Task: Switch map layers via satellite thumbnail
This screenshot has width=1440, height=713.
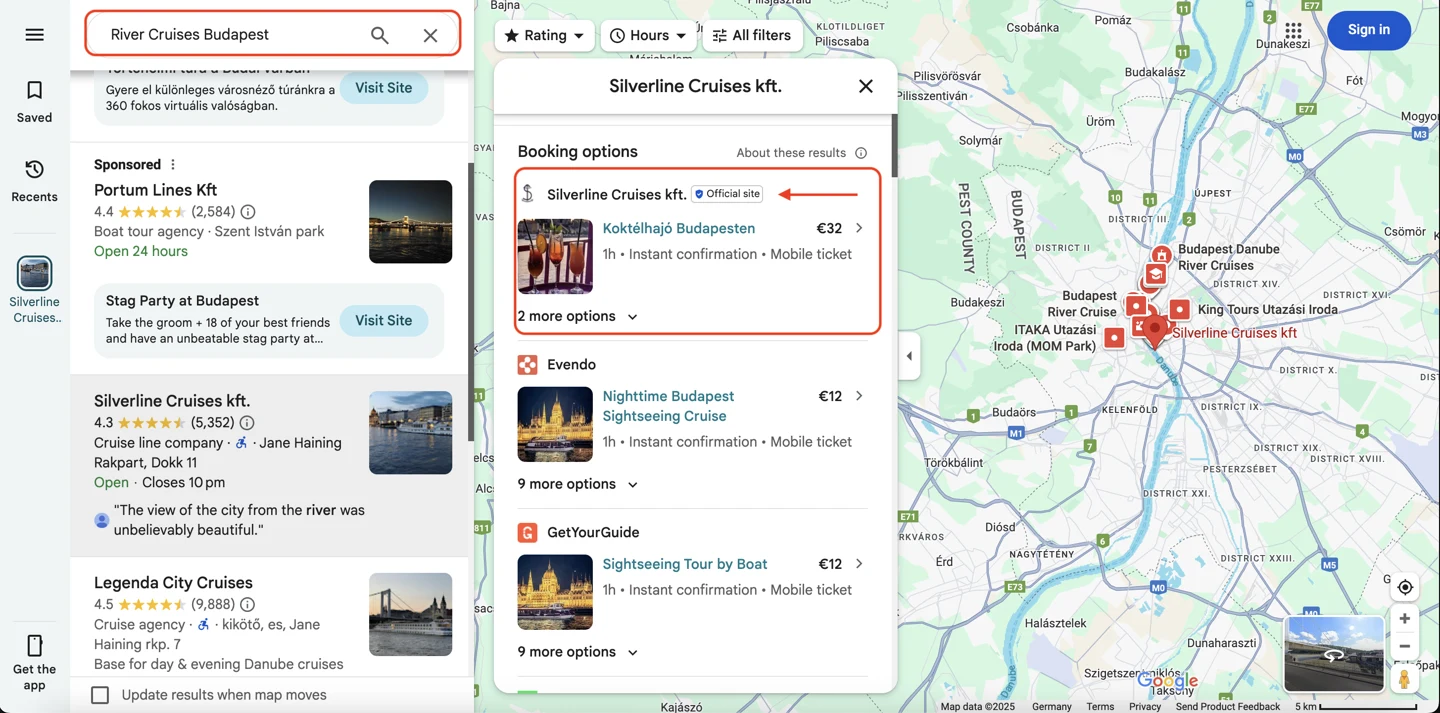Action: [1334, 654]
